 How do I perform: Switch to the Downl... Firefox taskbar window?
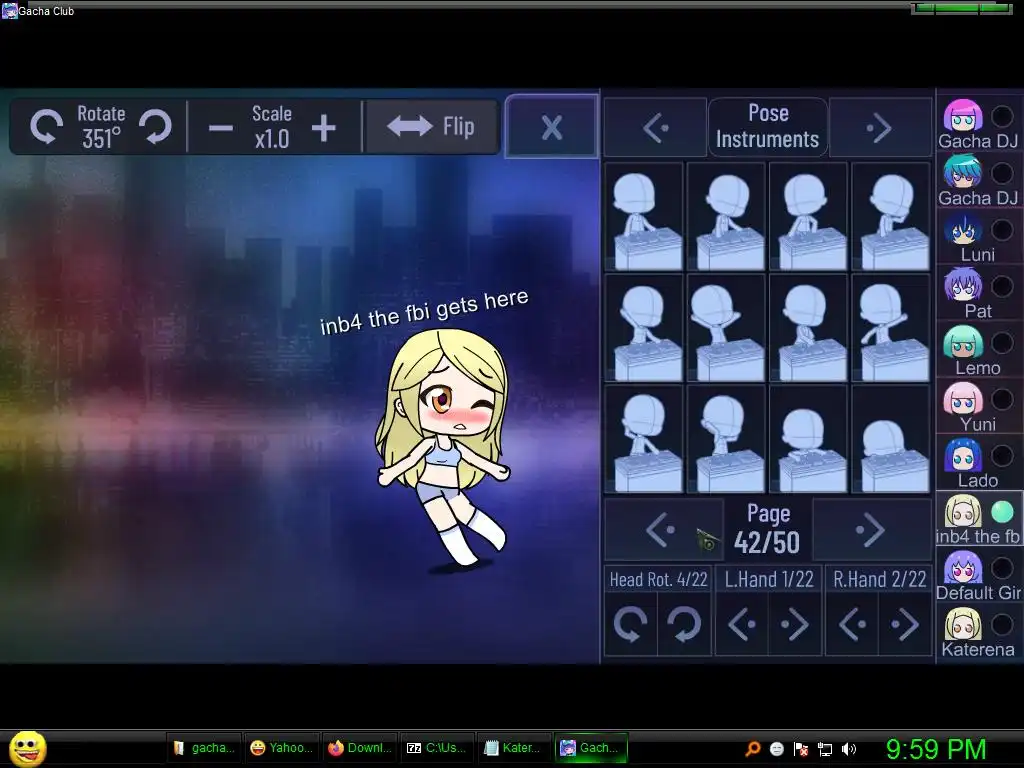pos(360,748)
